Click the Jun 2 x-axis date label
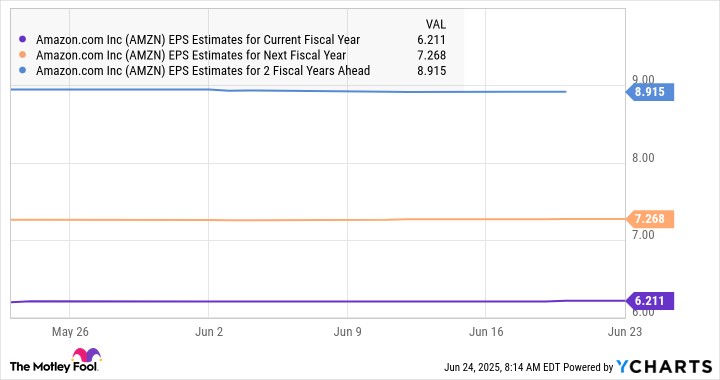 (209, 332)
